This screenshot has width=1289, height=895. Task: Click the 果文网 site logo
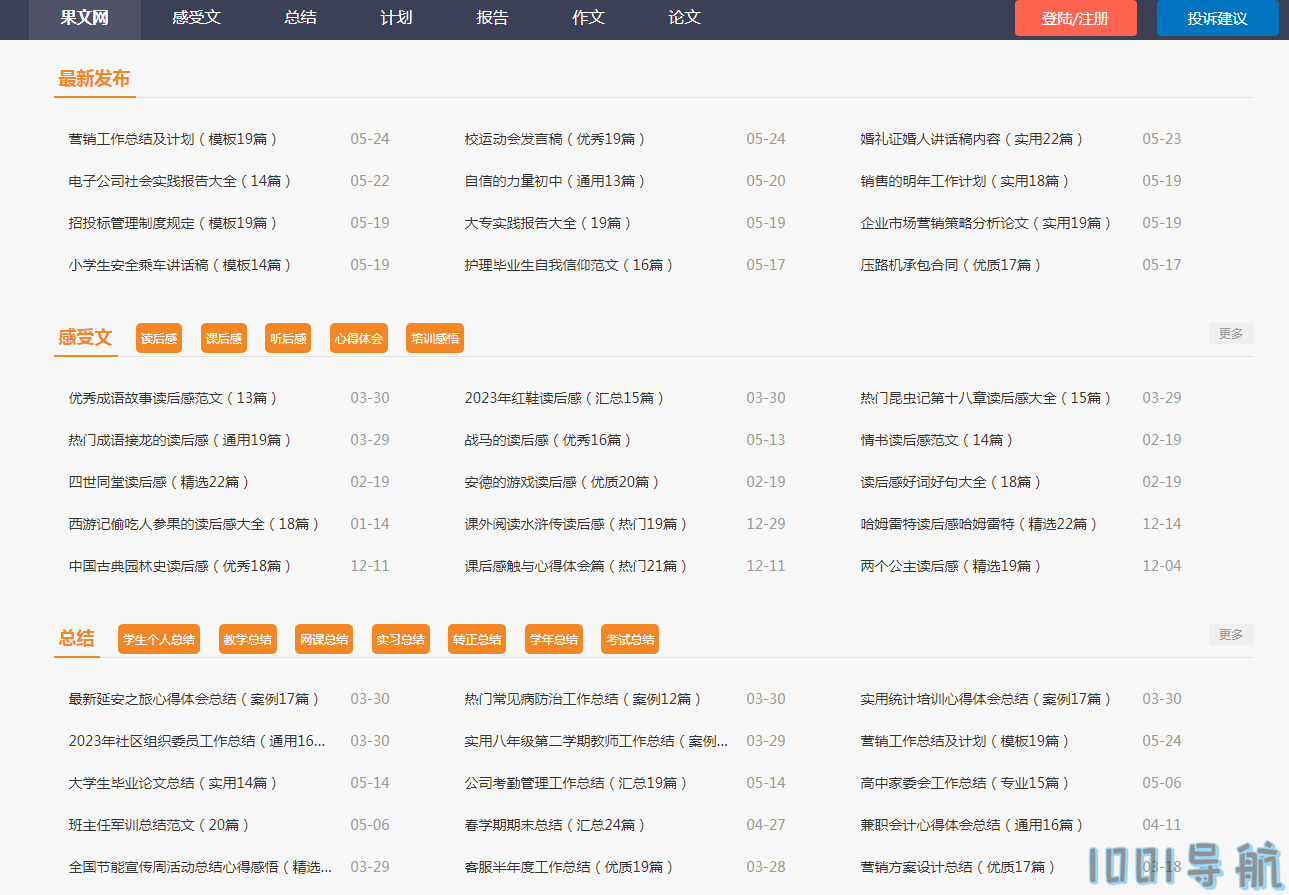(84, 18)
